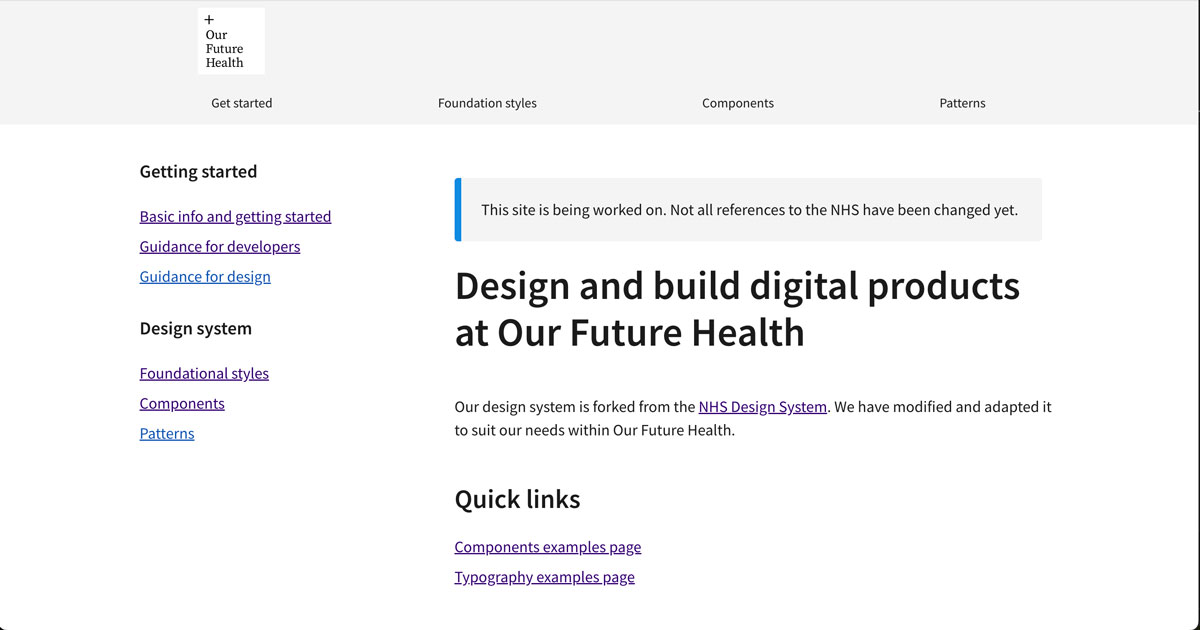Open the Get started nav item
Image resolution: width=1200 pixels, height=630 pixels.
(x=241, y=103)
